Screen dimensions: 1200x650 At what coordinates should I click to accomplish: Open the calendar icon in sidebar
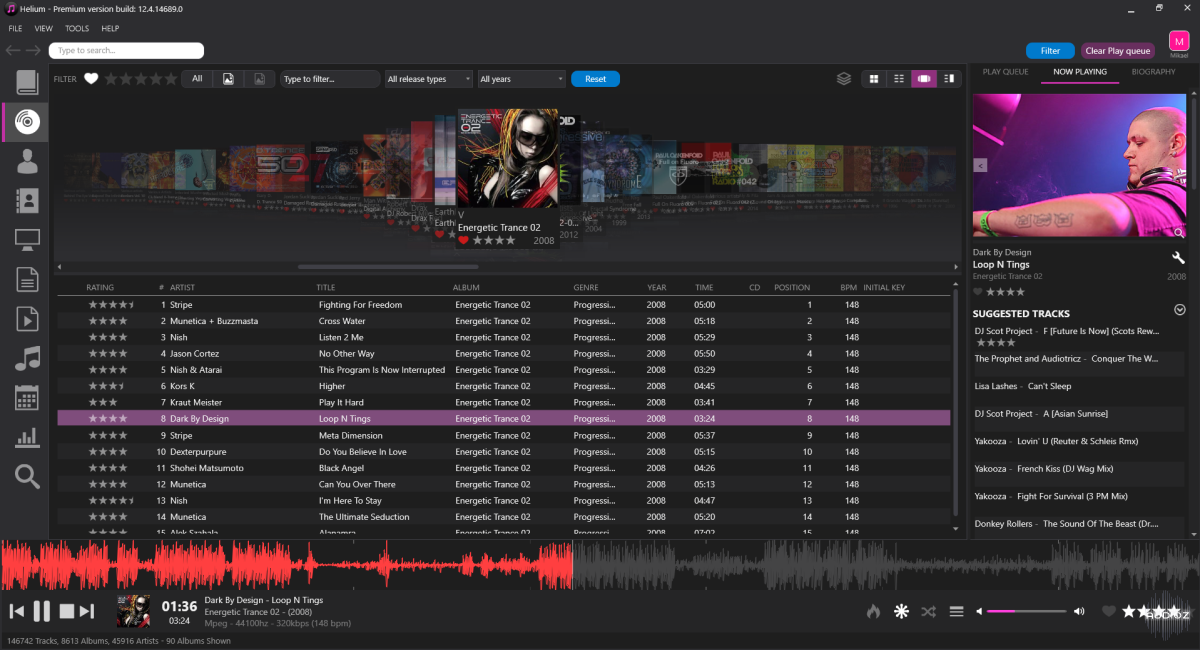27,397
